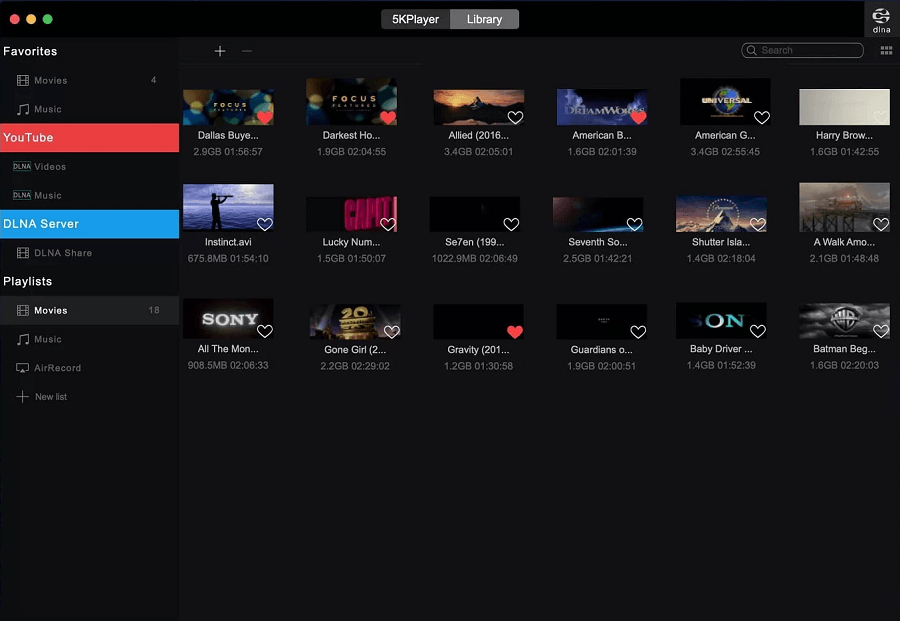Open the DLNA Music item below Videos
The height and width of the screenshot is (621, 900).
(90, 195)
